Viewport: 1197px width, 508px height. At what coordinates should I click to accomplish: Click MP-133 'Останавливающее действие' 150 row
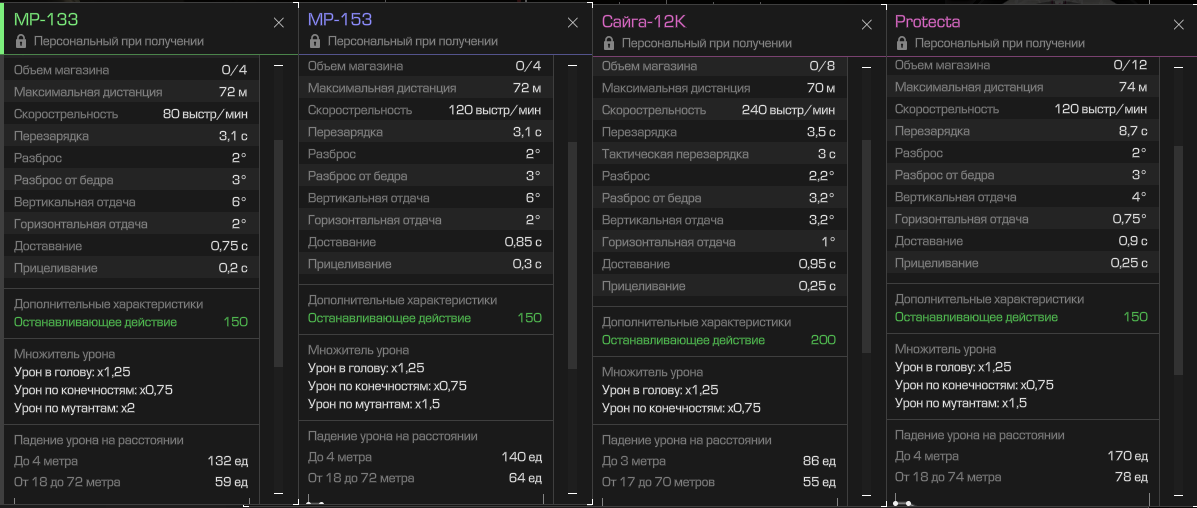coord(131,322)
